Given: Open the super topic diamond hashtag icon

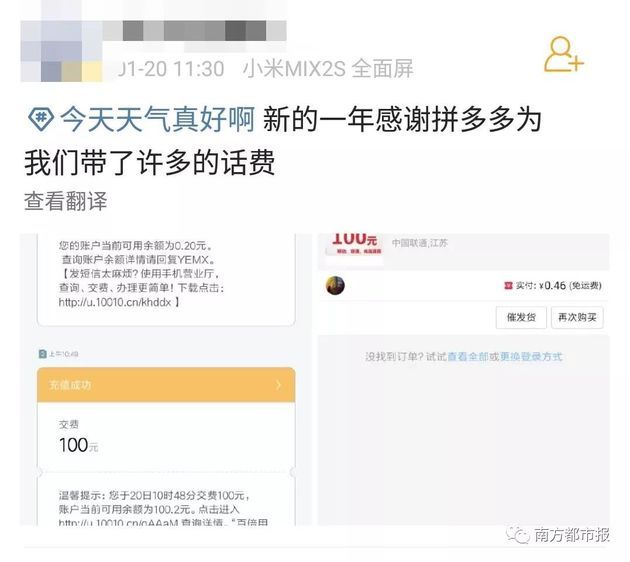Looking at the screenshot, I should coord(41,119).
